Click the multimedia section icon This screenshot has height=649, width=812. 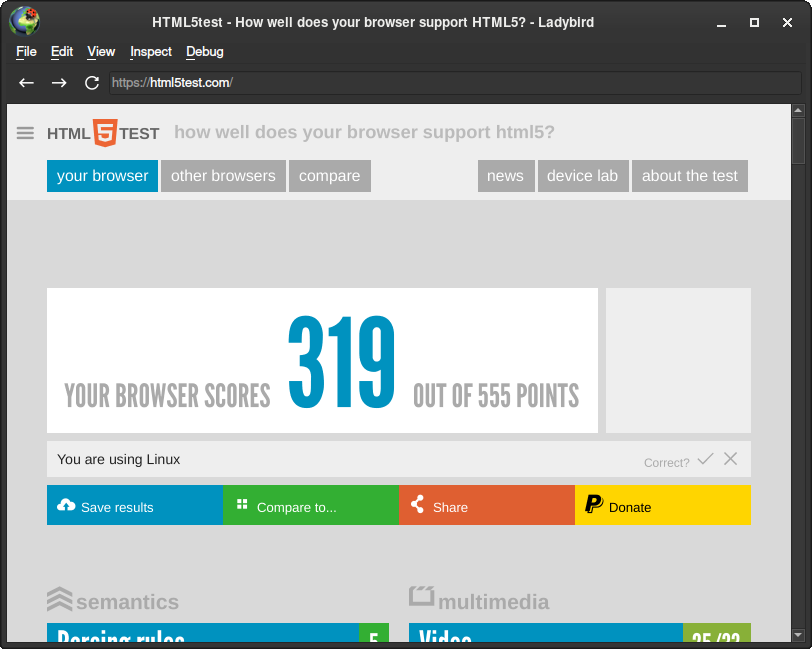click(422, 596)
